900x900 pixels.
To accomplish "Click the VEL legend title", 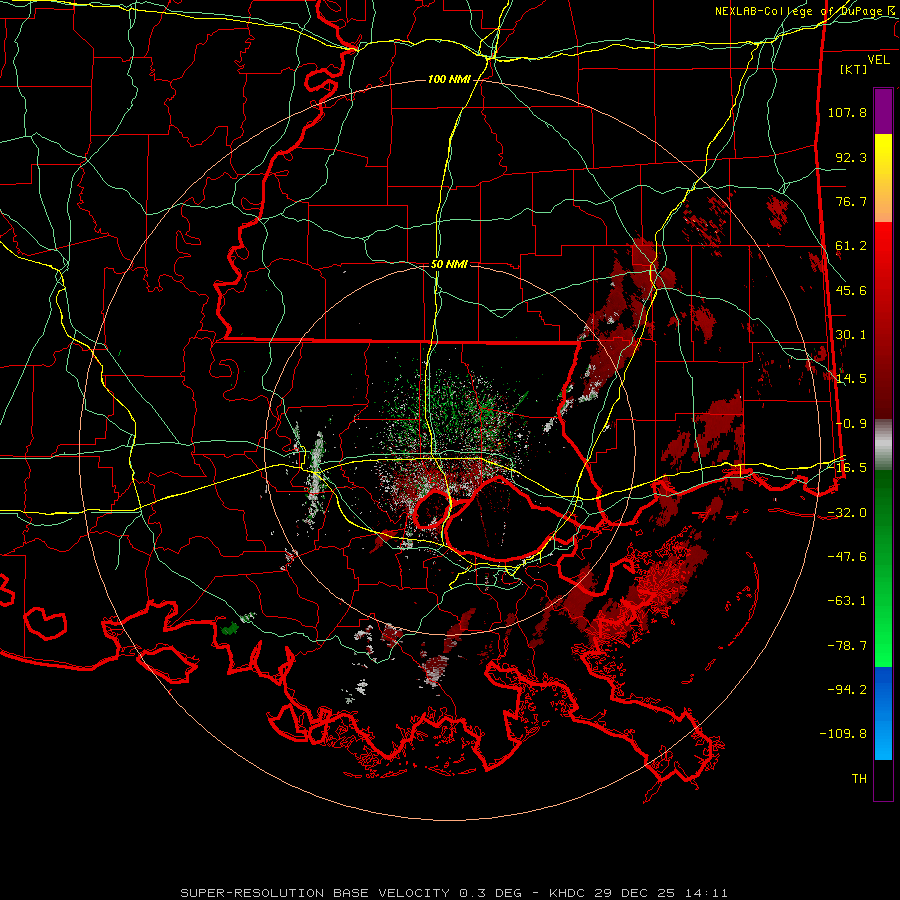I will coord(878,60).
